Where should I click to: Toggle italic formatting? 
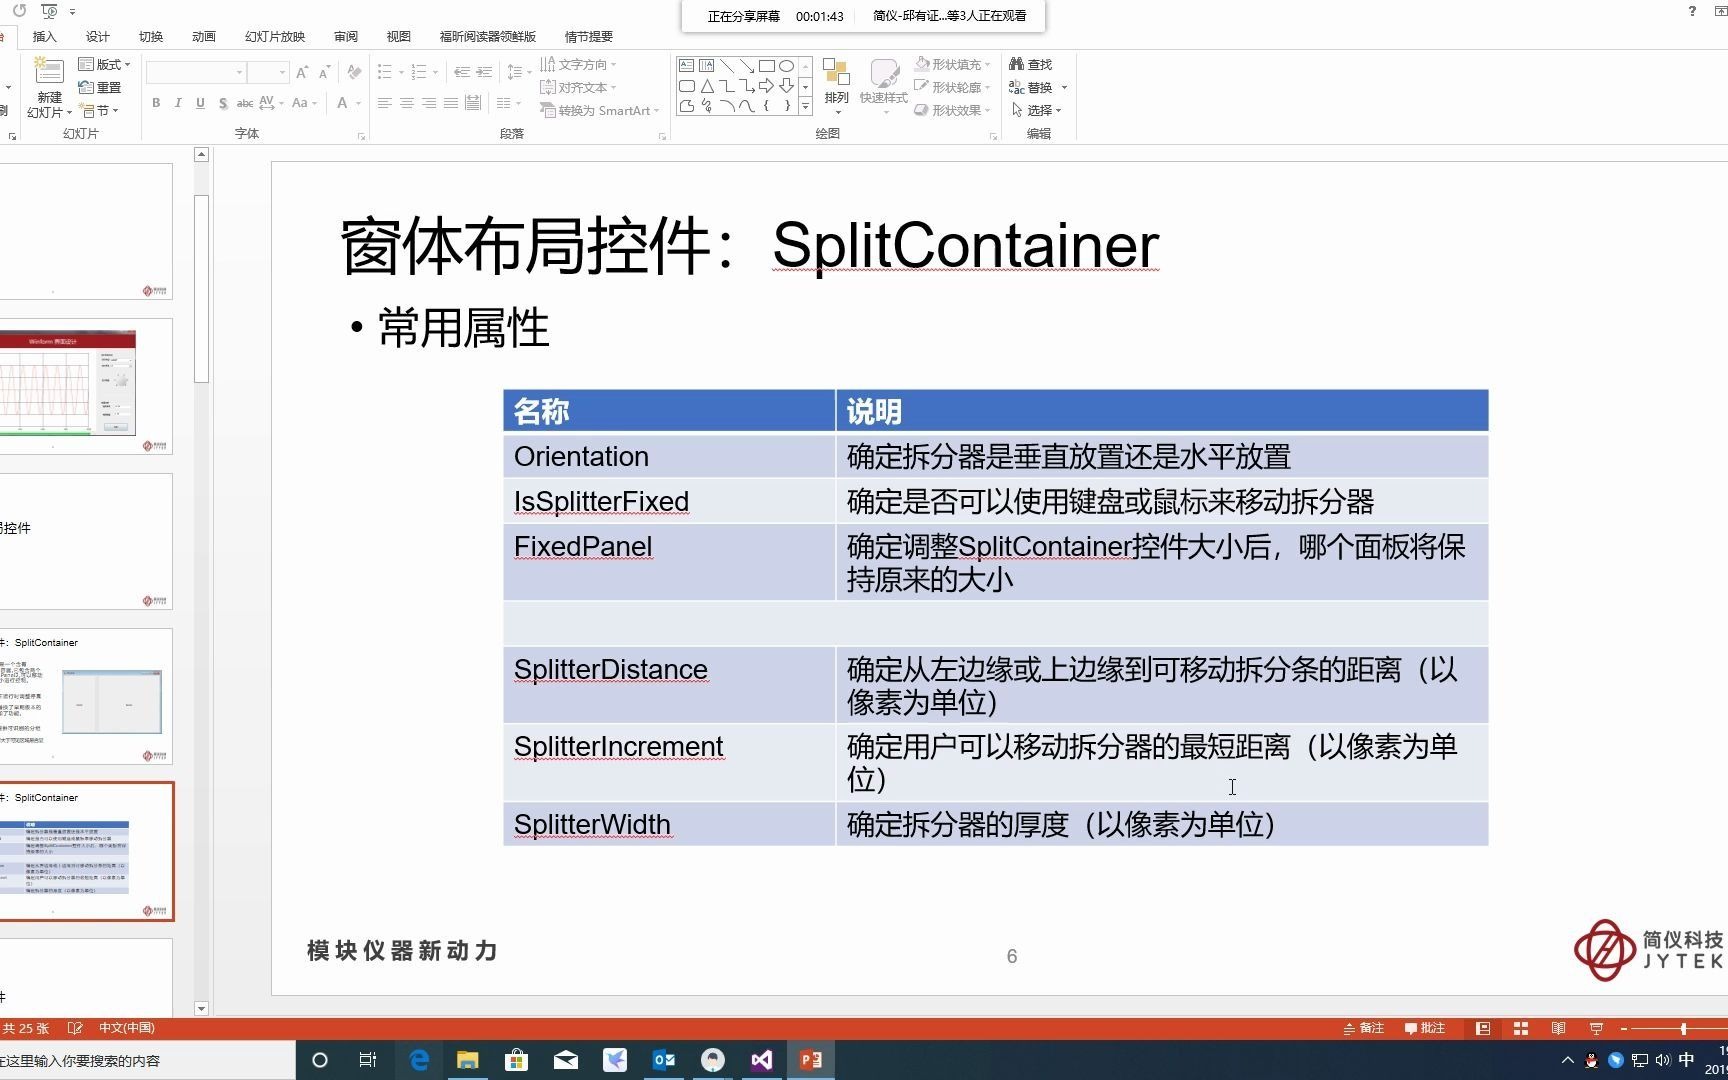click(x=177, y=102)
